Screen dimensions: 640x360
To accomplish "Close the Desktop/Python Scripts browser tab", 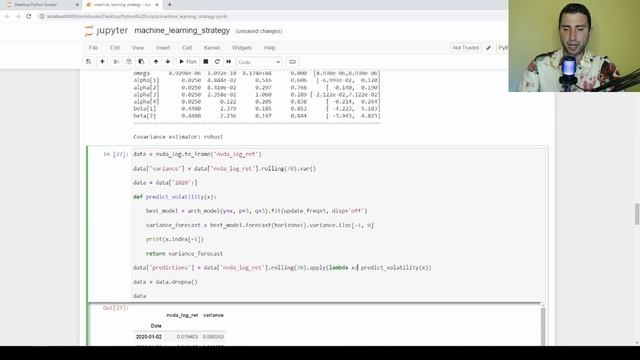I will click(x=77, y=4).
